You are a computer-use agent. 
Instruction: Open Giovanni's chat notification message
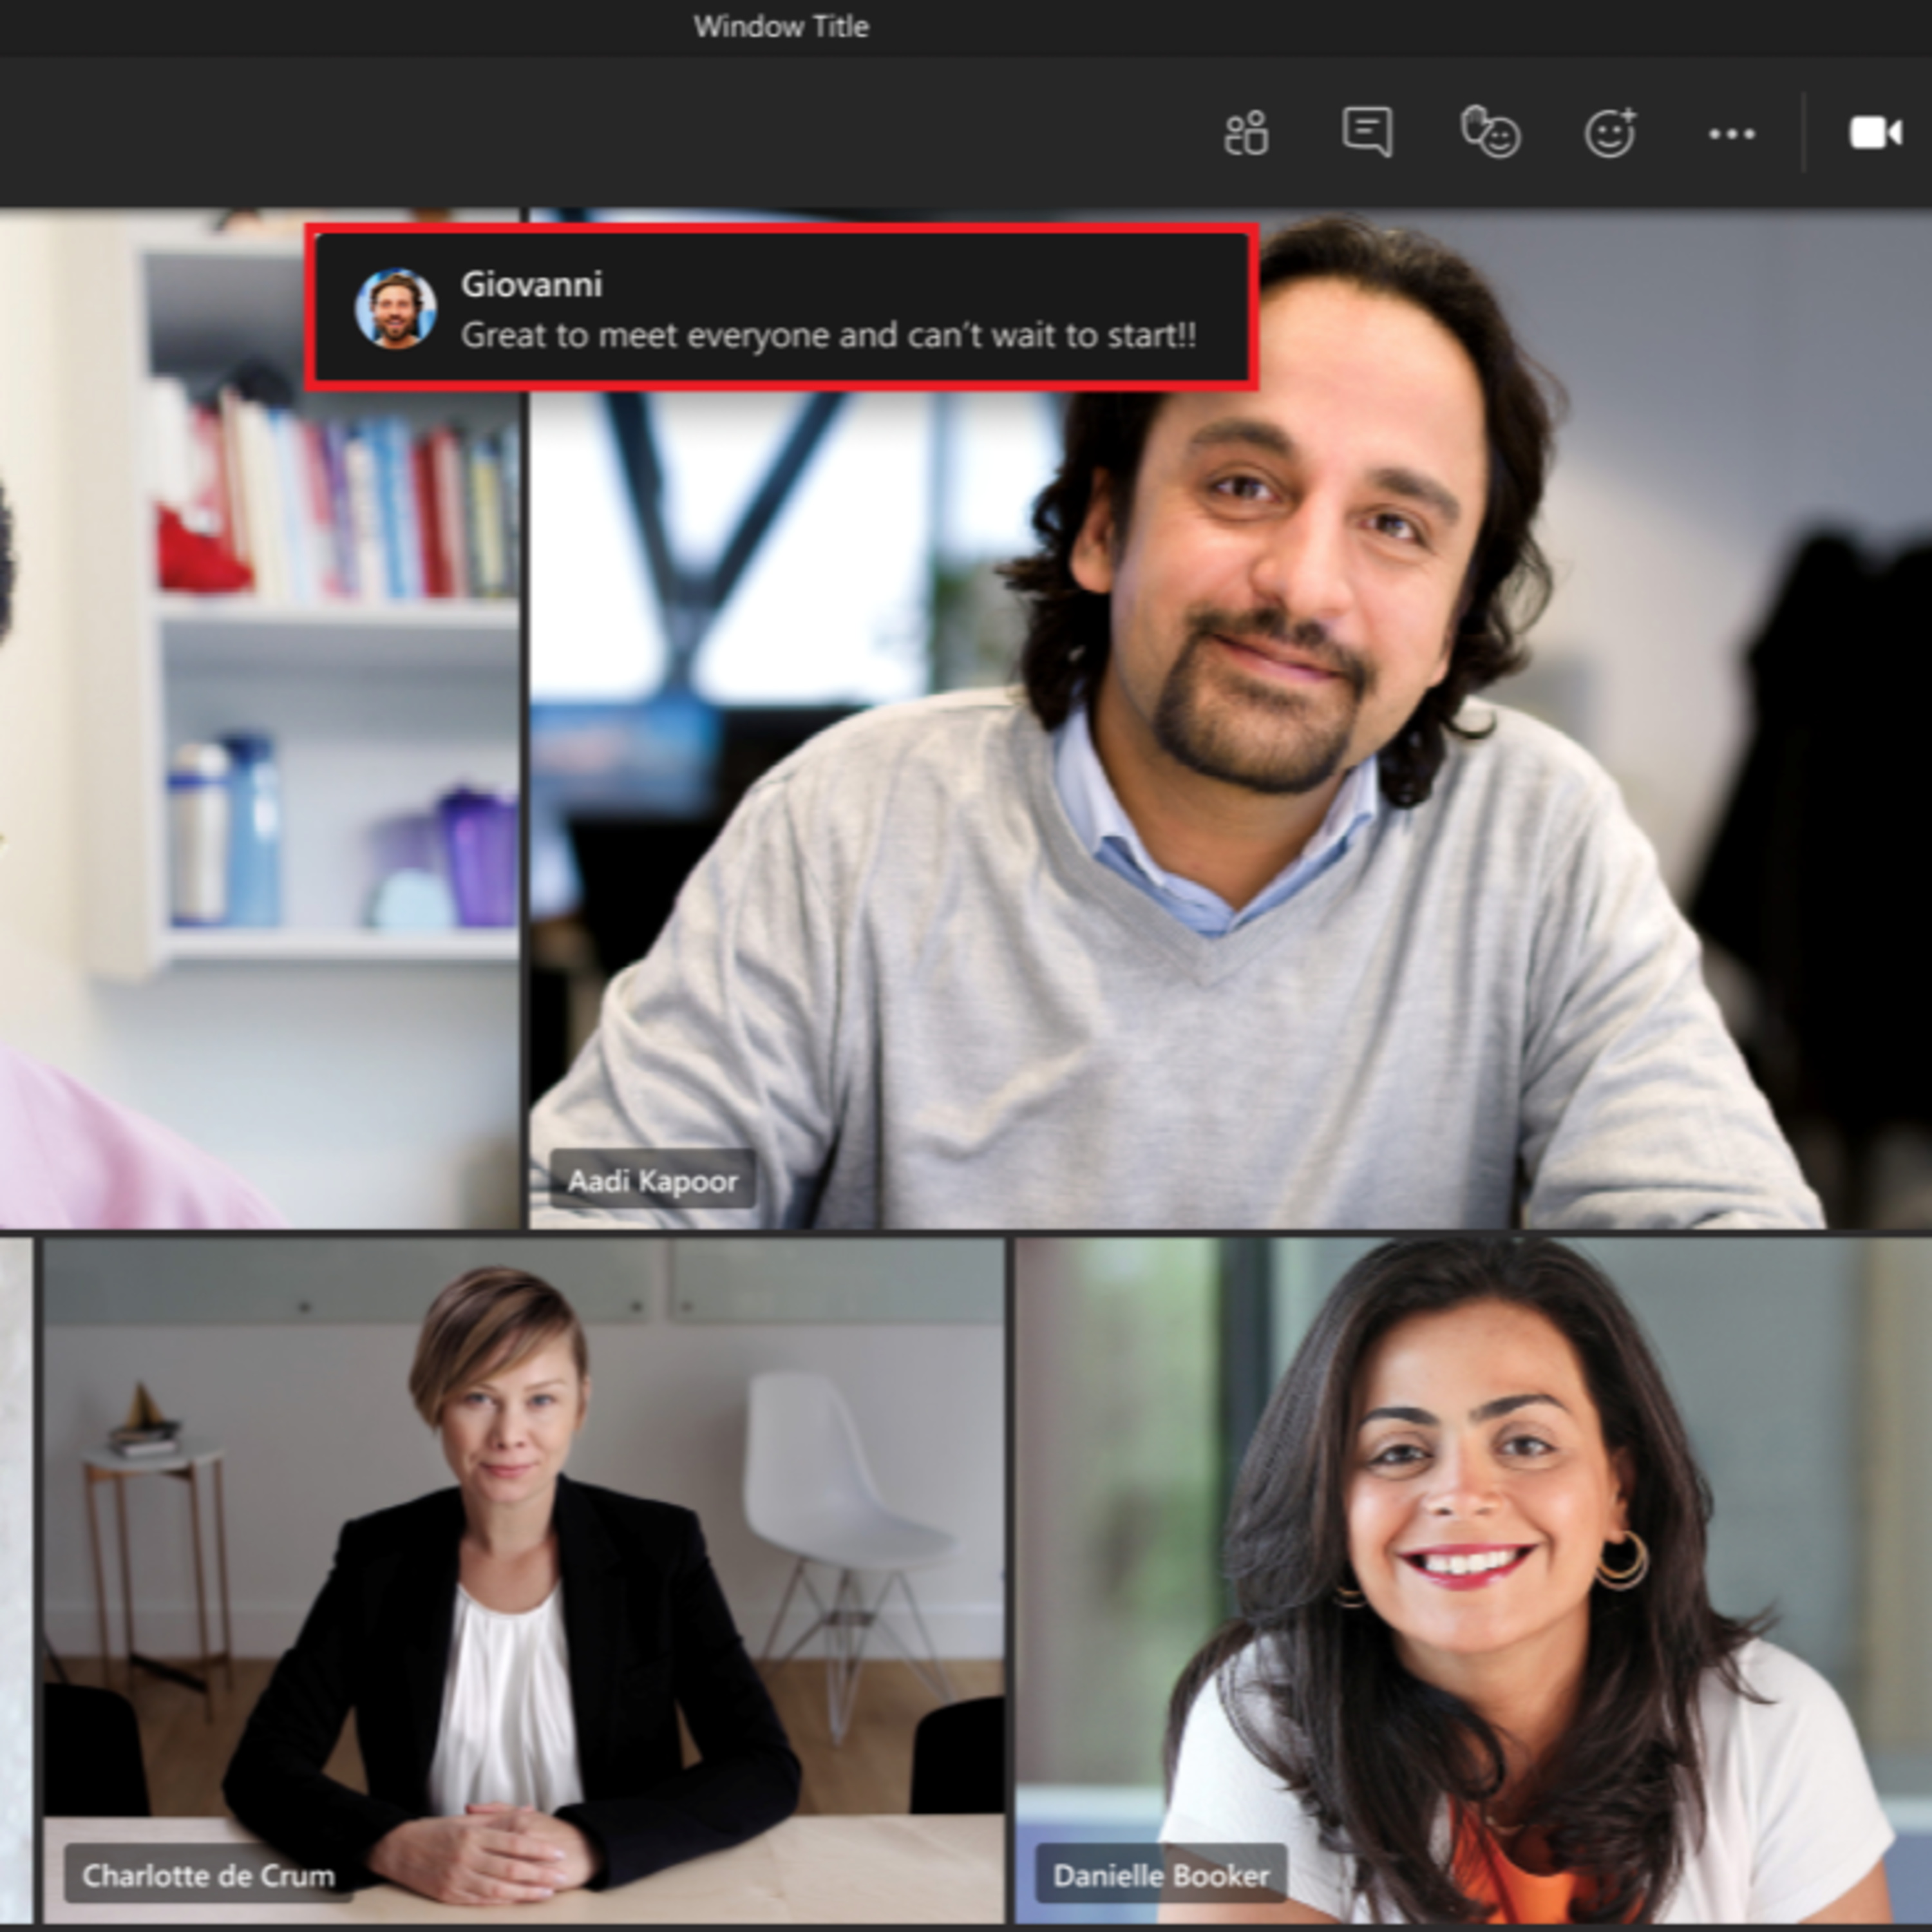tap(782, 307)
